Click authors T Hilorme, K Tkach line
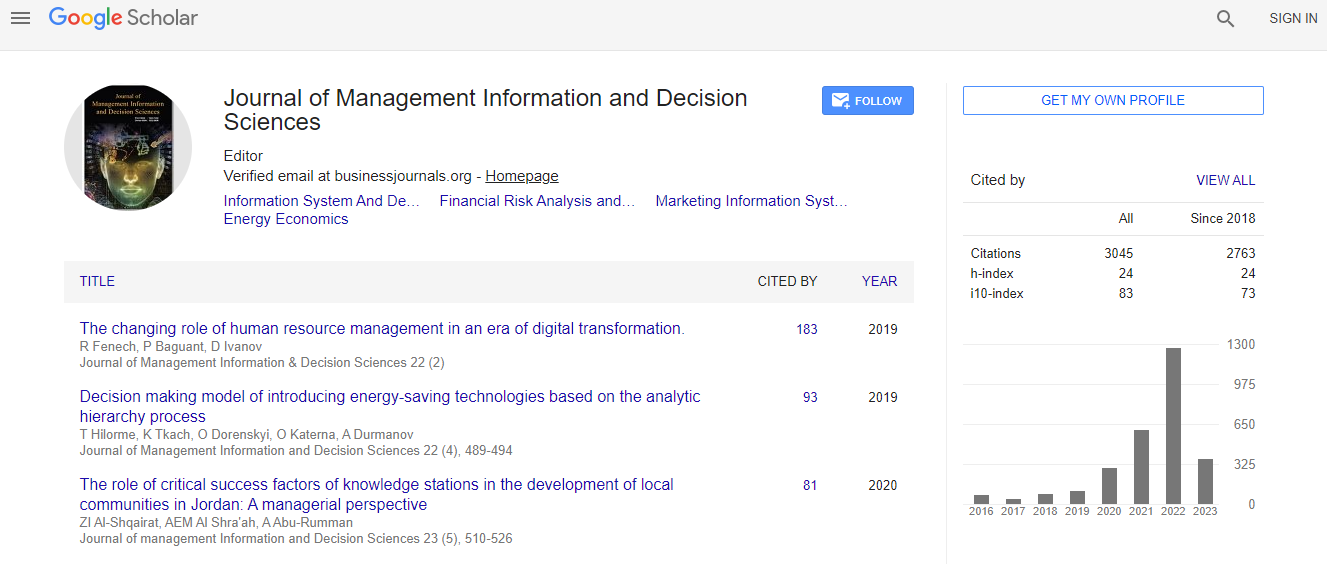 point(247,434)
